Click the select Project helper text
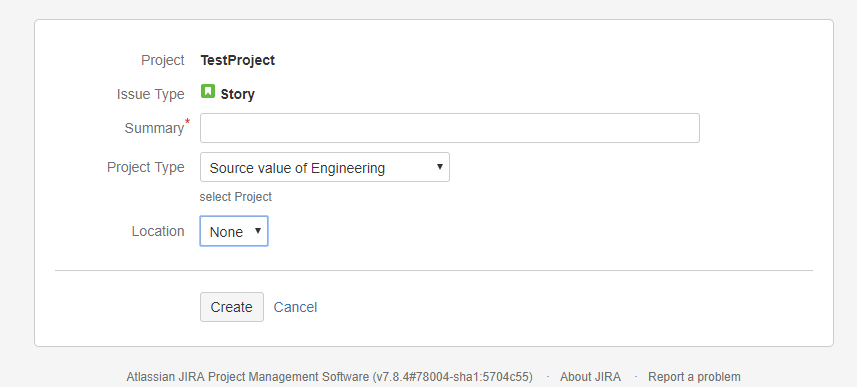 pos(236,197)
